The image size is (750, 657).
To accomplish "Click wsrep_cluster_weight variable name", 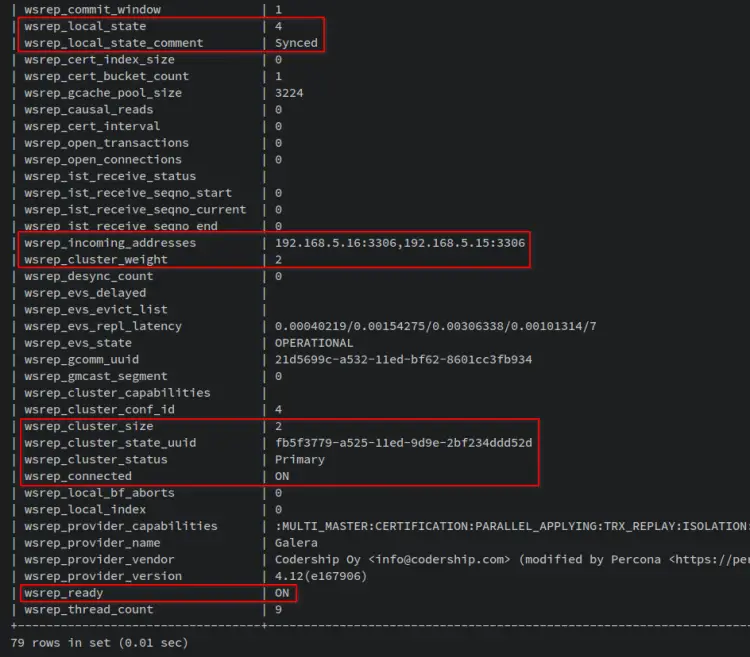I will pos(96,260).
